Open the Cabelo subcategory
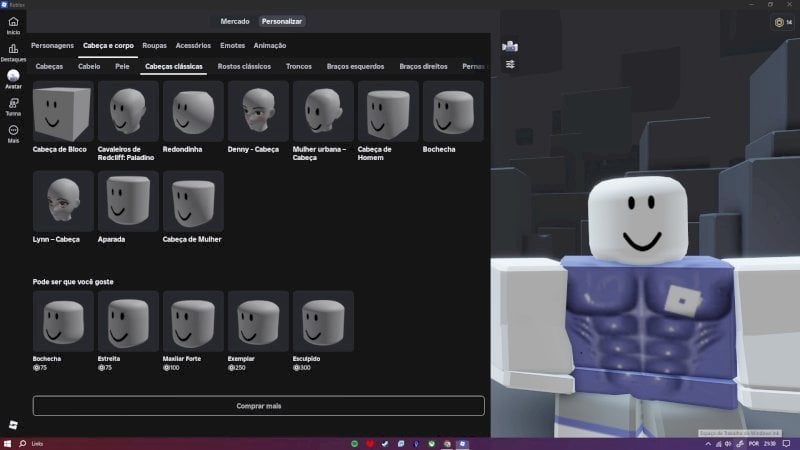Image resolution: width=800 pixels, height=450 pixels. (x=89, y=66)
